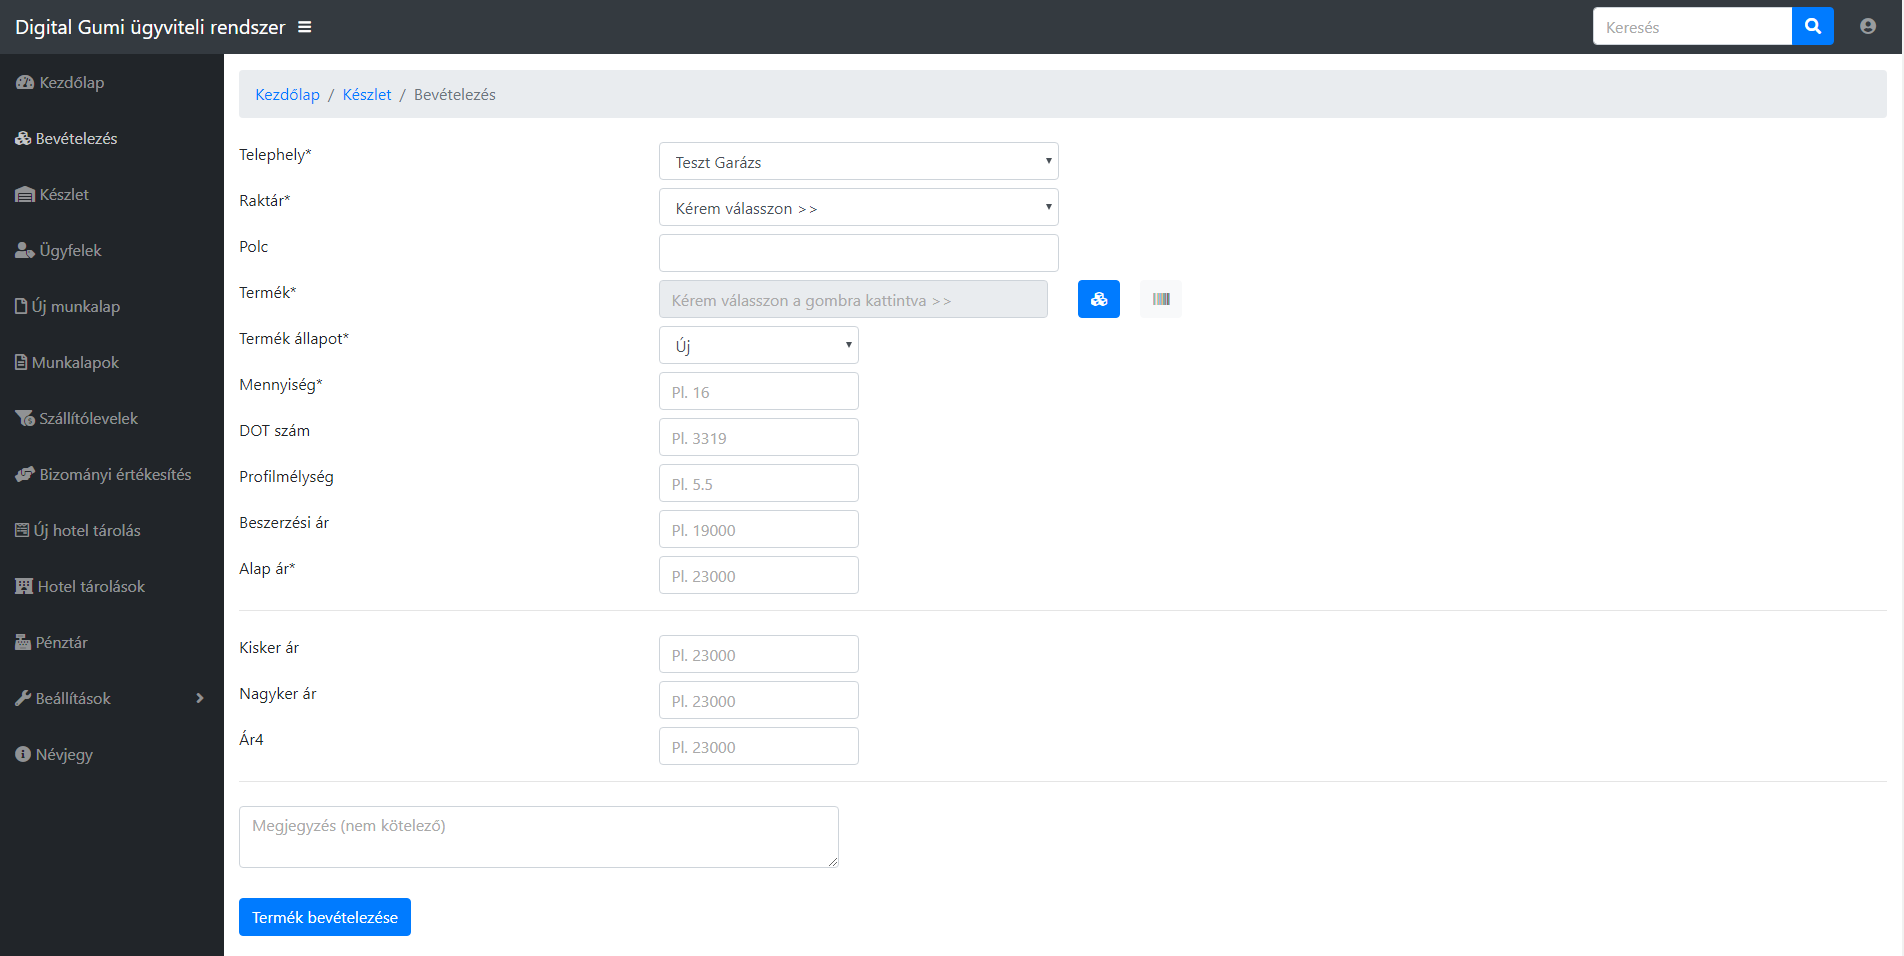Viewport: 1904px width, 956px height.
Task: Click the Beállítások wrench icon
Action: click(23, 699)
